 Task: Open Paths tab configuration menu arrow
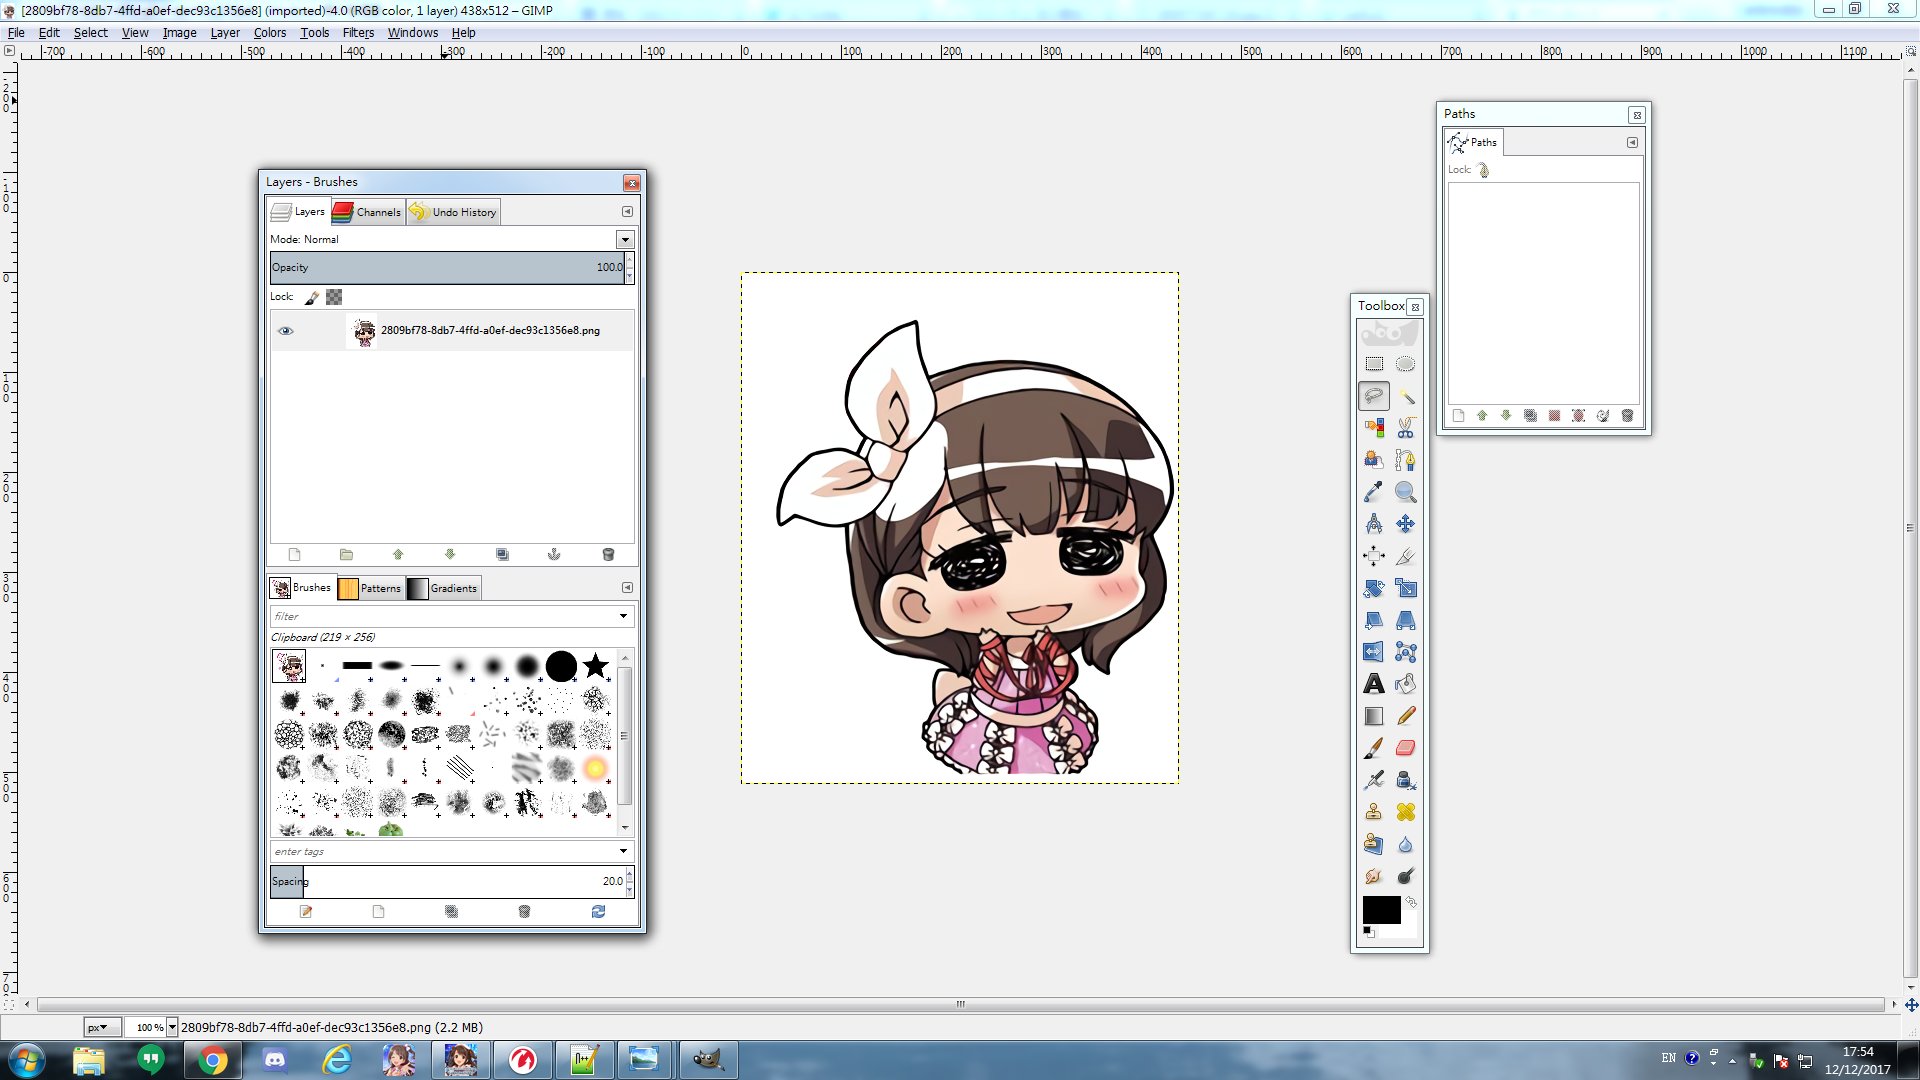[1632, 143]
